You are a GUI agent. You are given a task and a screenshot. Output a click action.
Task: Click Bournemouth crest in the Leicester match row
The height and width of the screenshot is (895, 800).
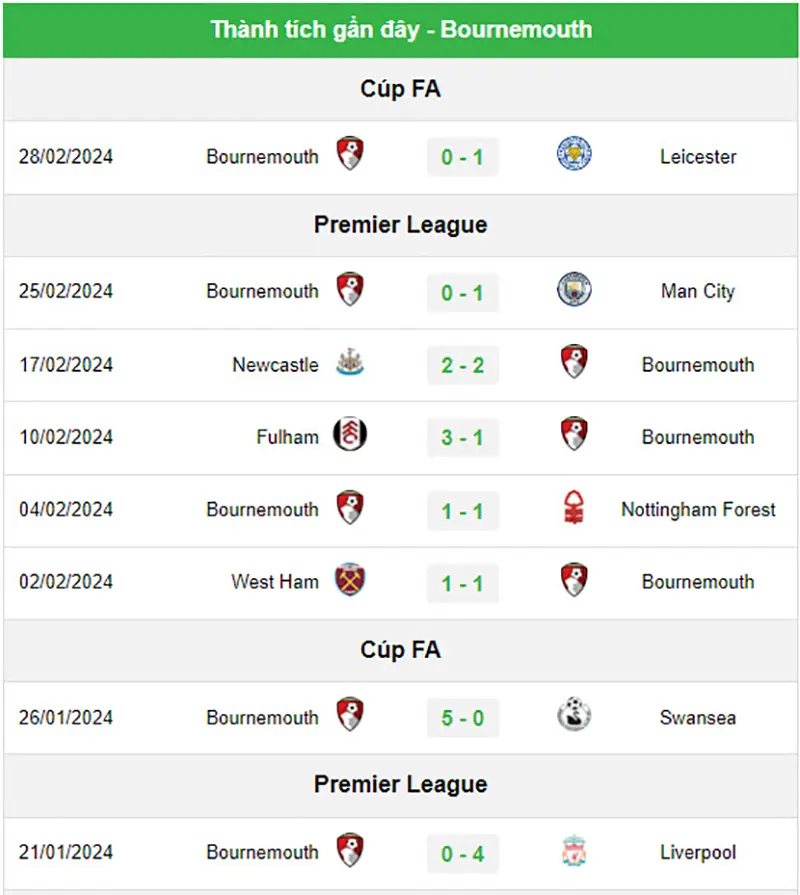pos(350,154)
